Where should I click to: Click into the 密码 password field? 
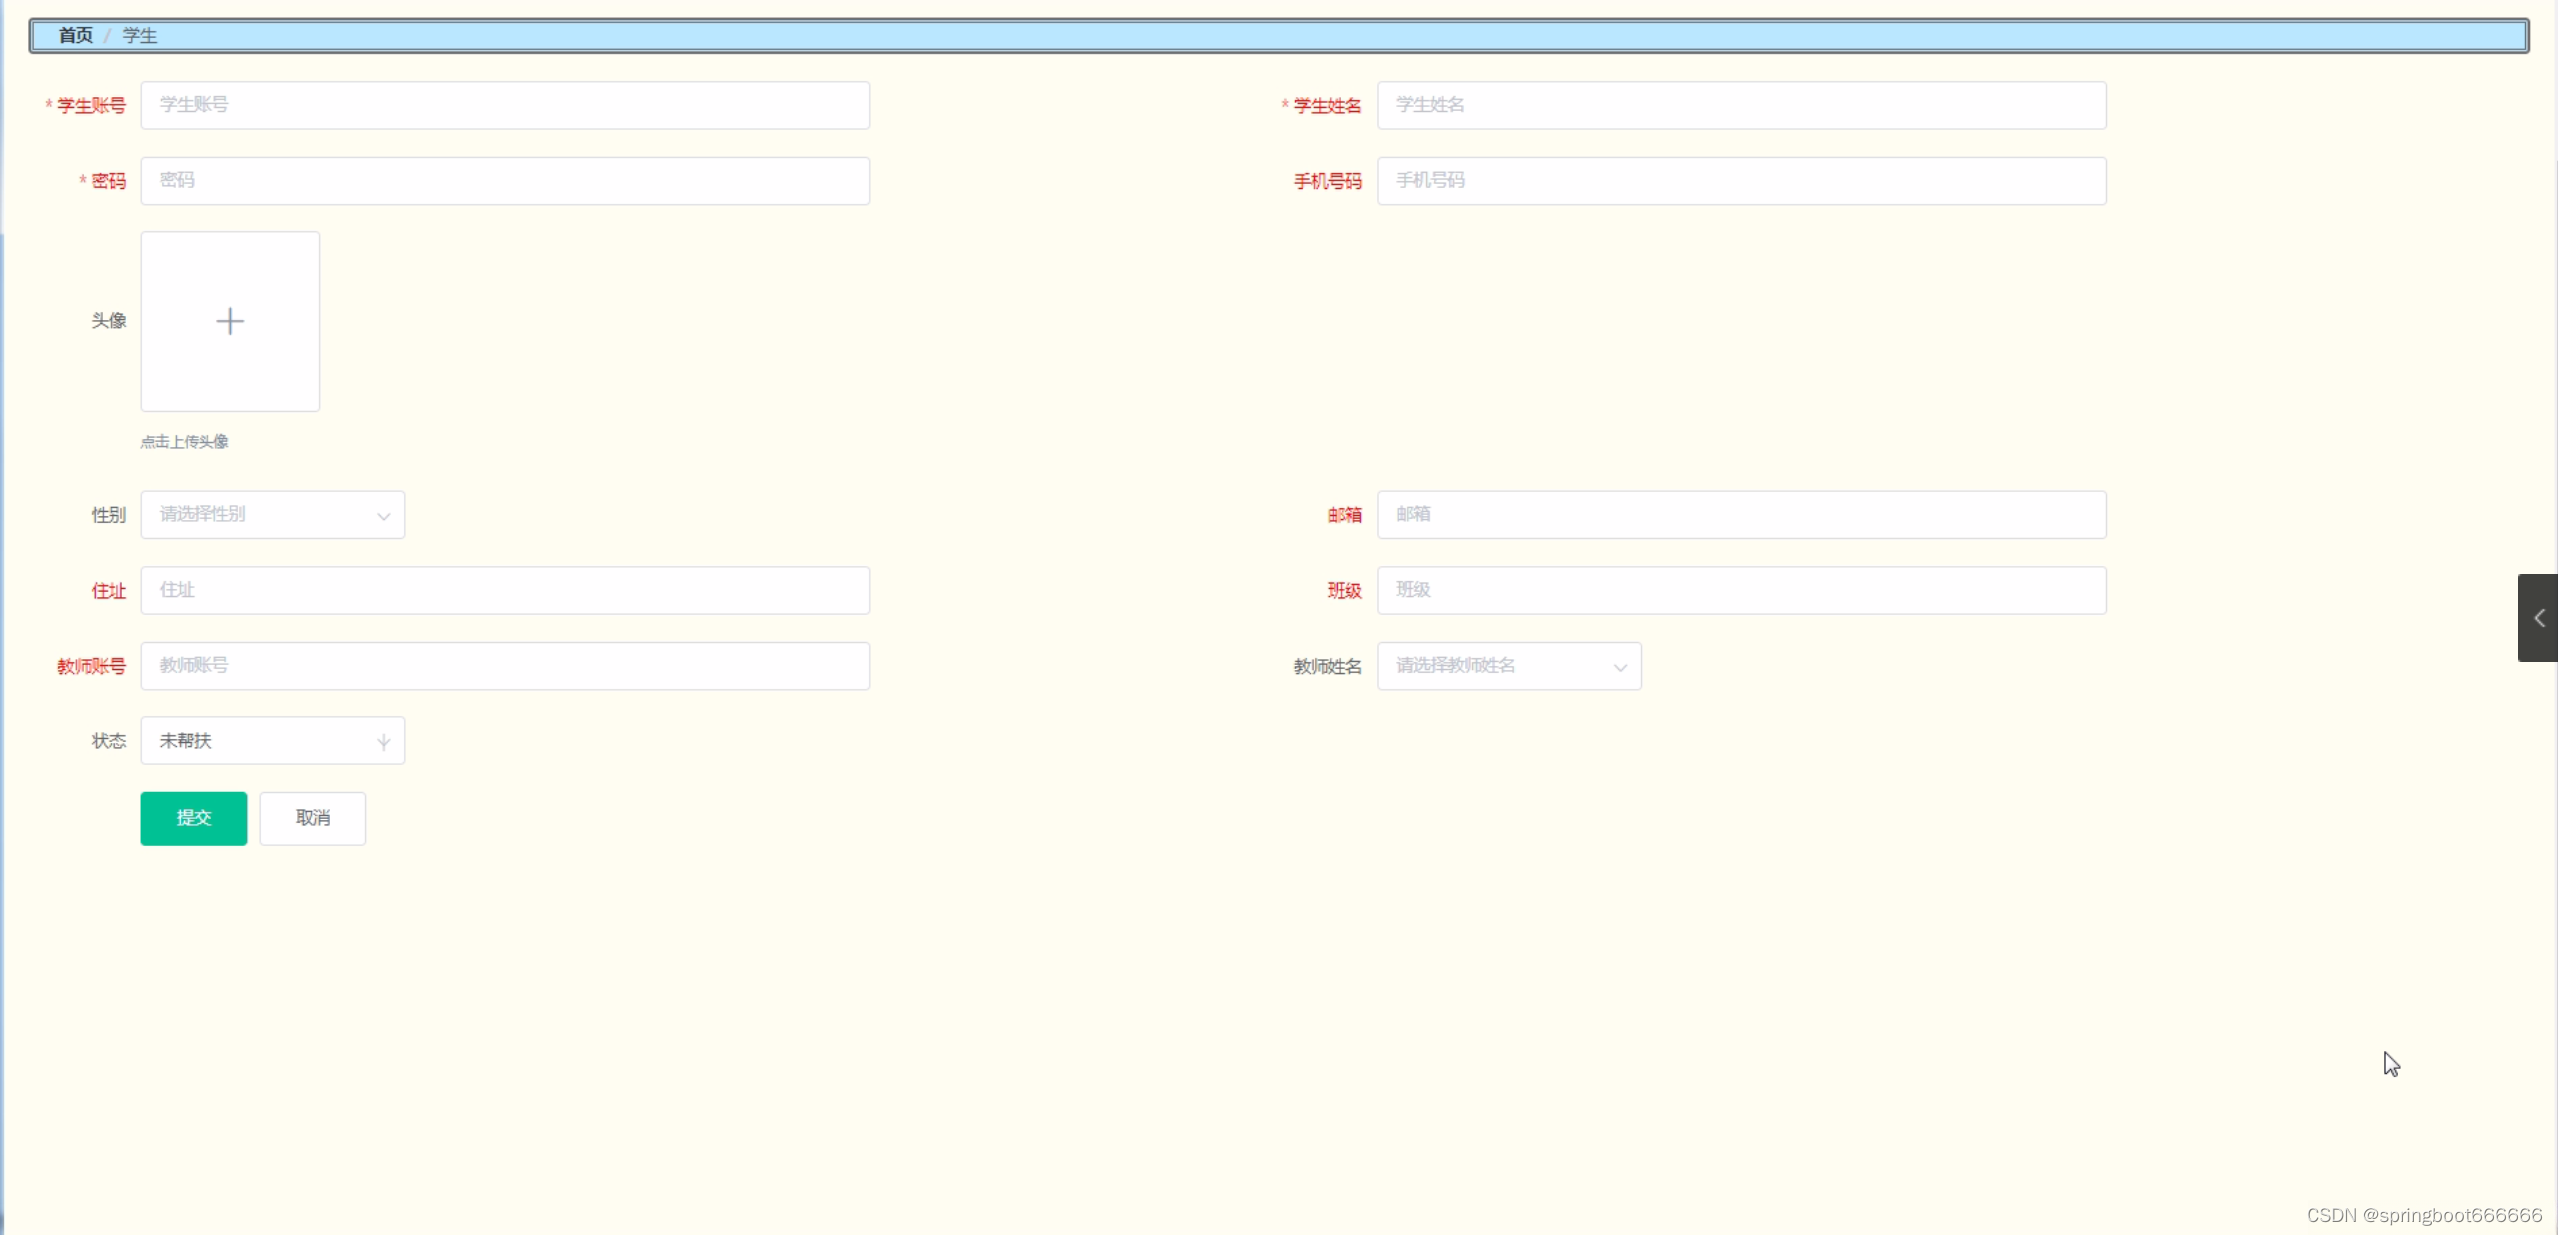pyautogui.click(x=505, y=181)
